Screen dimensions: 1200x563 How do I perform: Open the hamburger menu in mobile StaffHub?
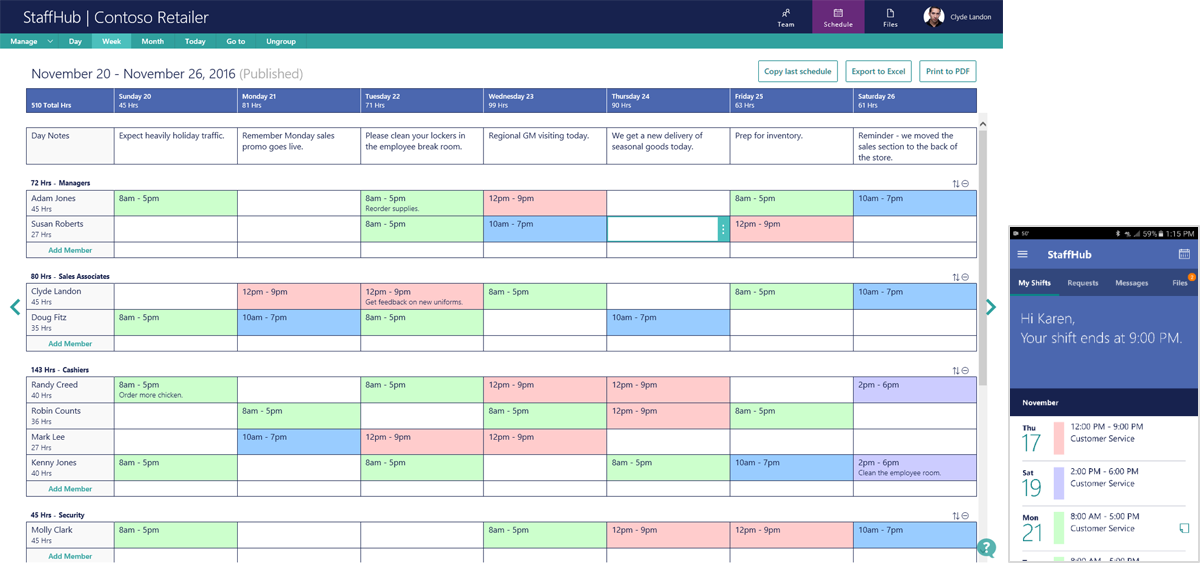pyautogui.click(x=1023, y=255)
